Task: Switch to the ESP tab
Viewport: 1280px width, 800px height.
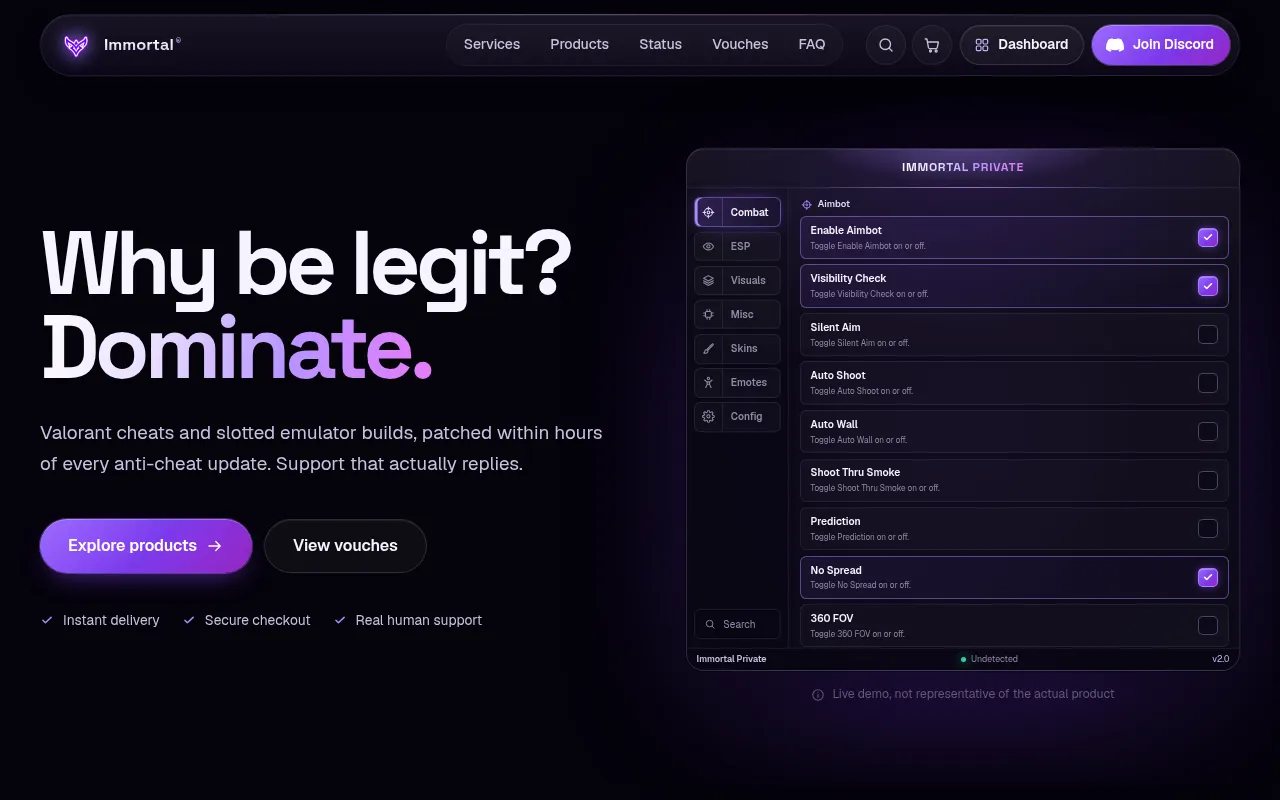Action: (x=738, y=246)
